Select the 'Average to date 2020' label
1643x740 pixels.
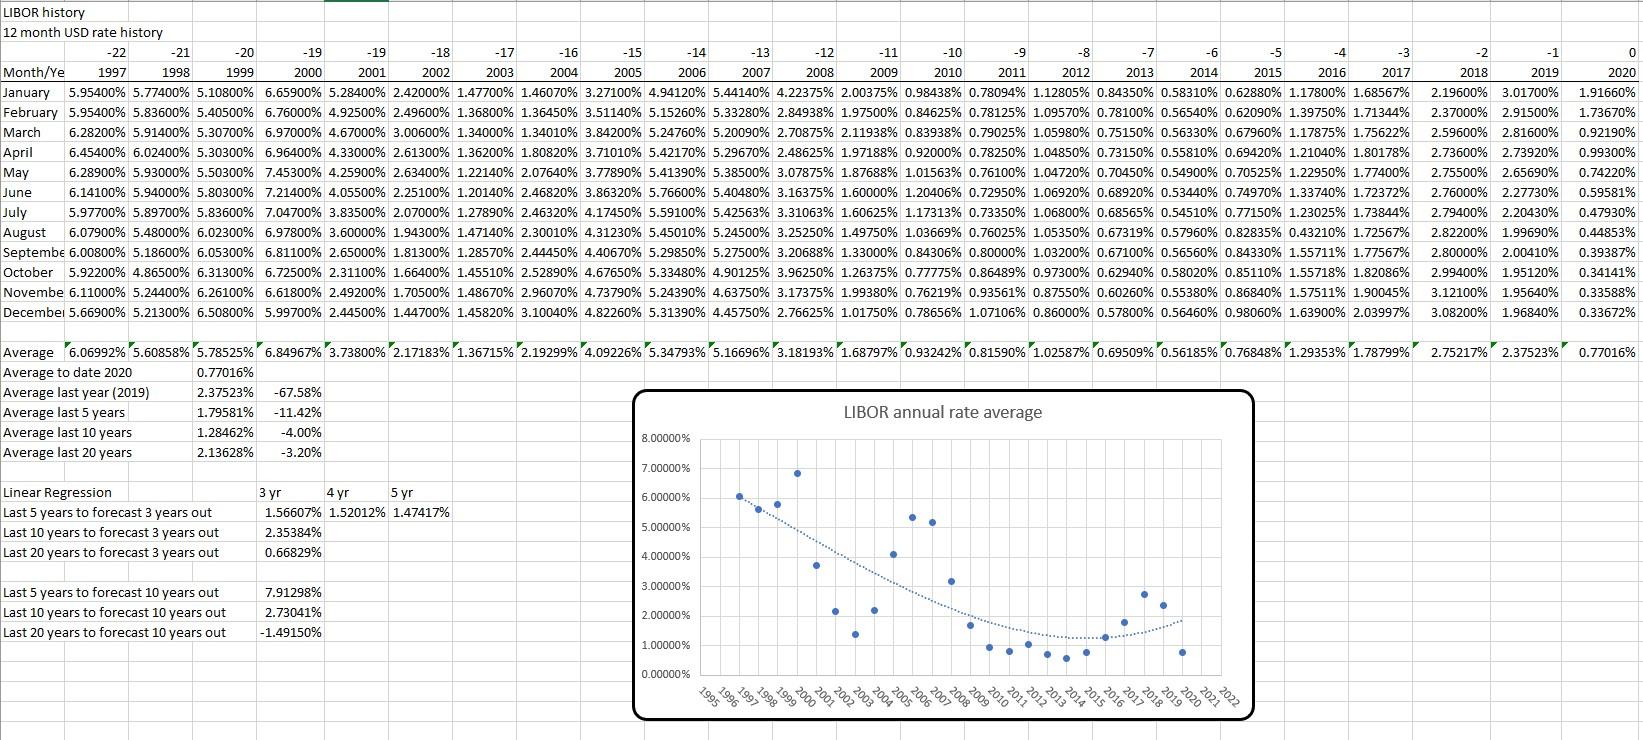point(67,372)
